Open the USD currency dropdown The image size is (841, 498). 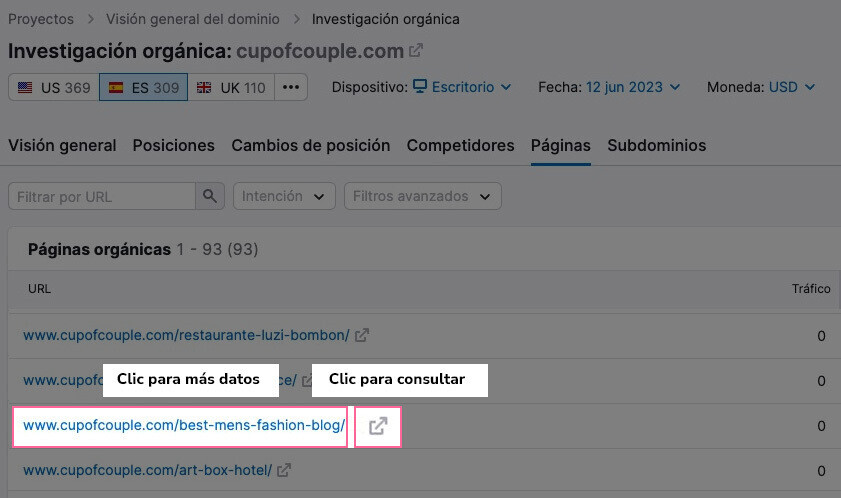pyautogui.click(x=792, y=87)
